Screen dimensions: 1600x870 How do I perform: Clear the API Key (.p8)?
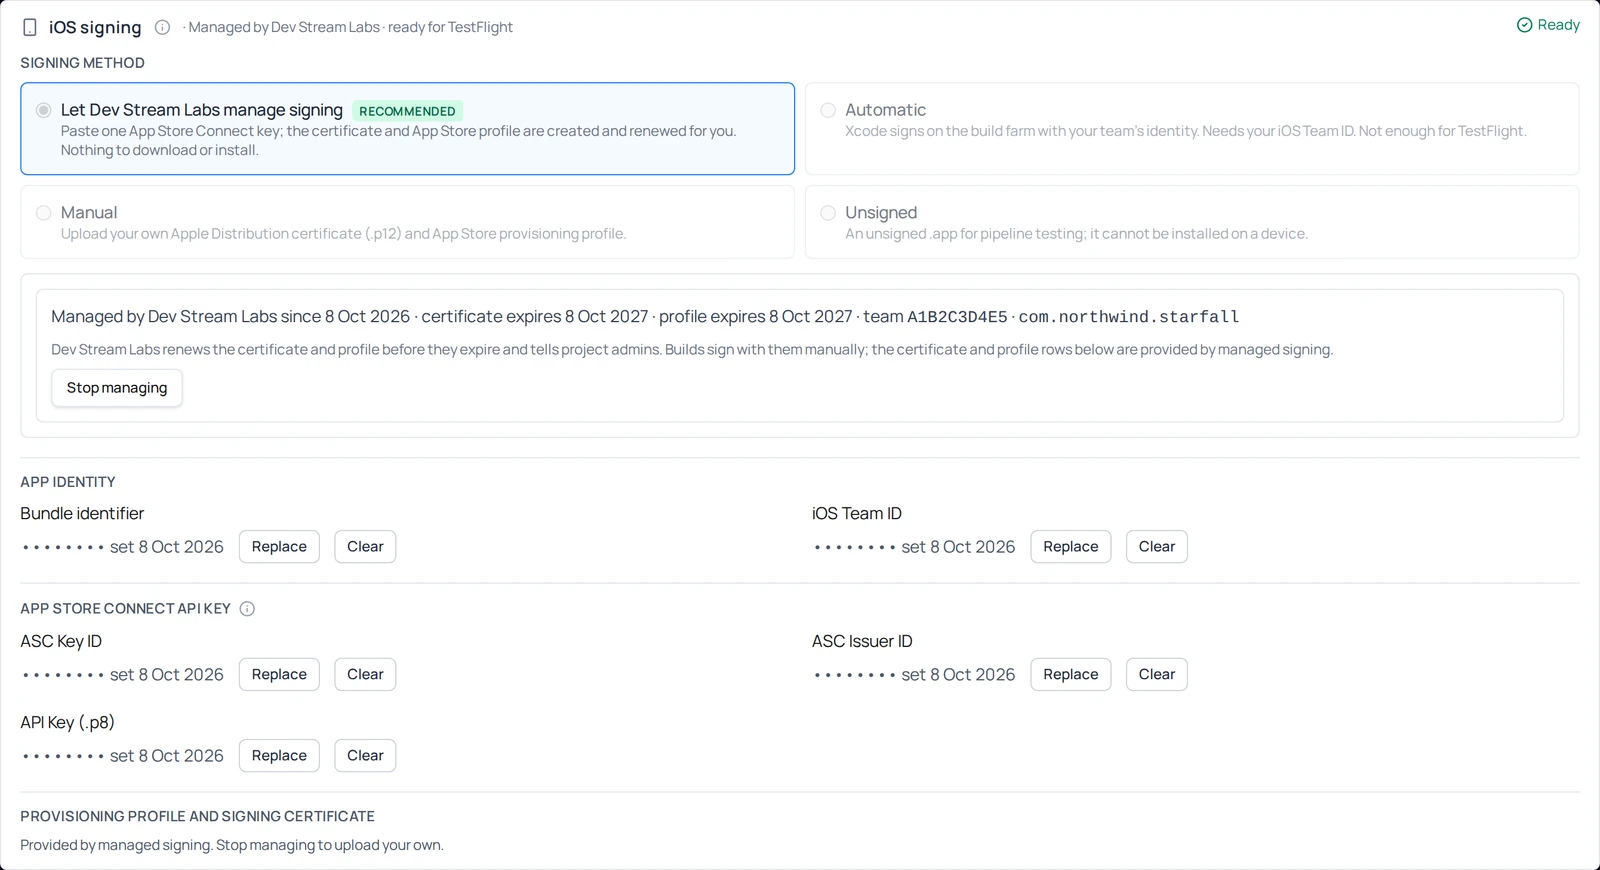click(365, 756)
